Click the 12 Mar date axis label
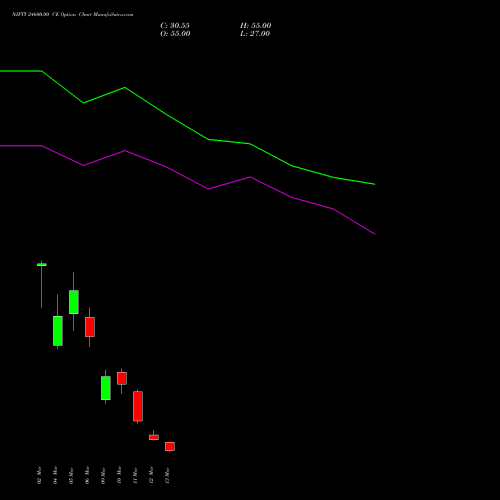500x500 pixels. 151,475
